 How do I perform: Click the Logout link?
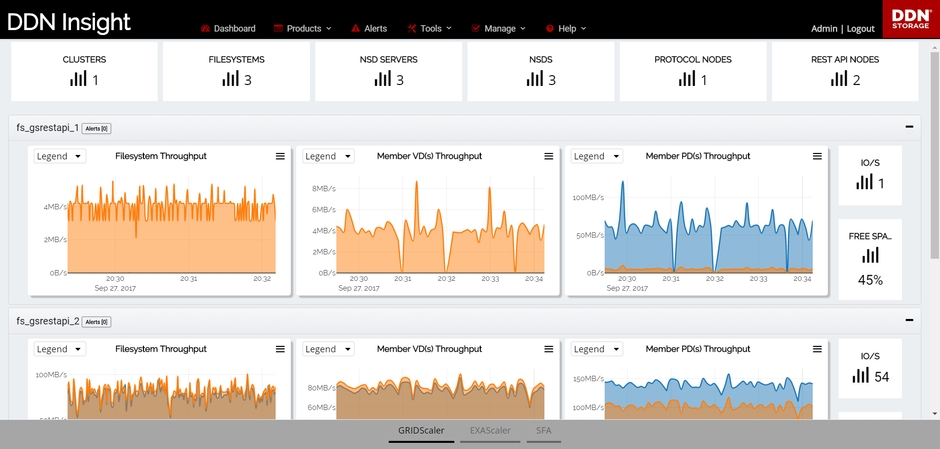(x=860, y=29)
